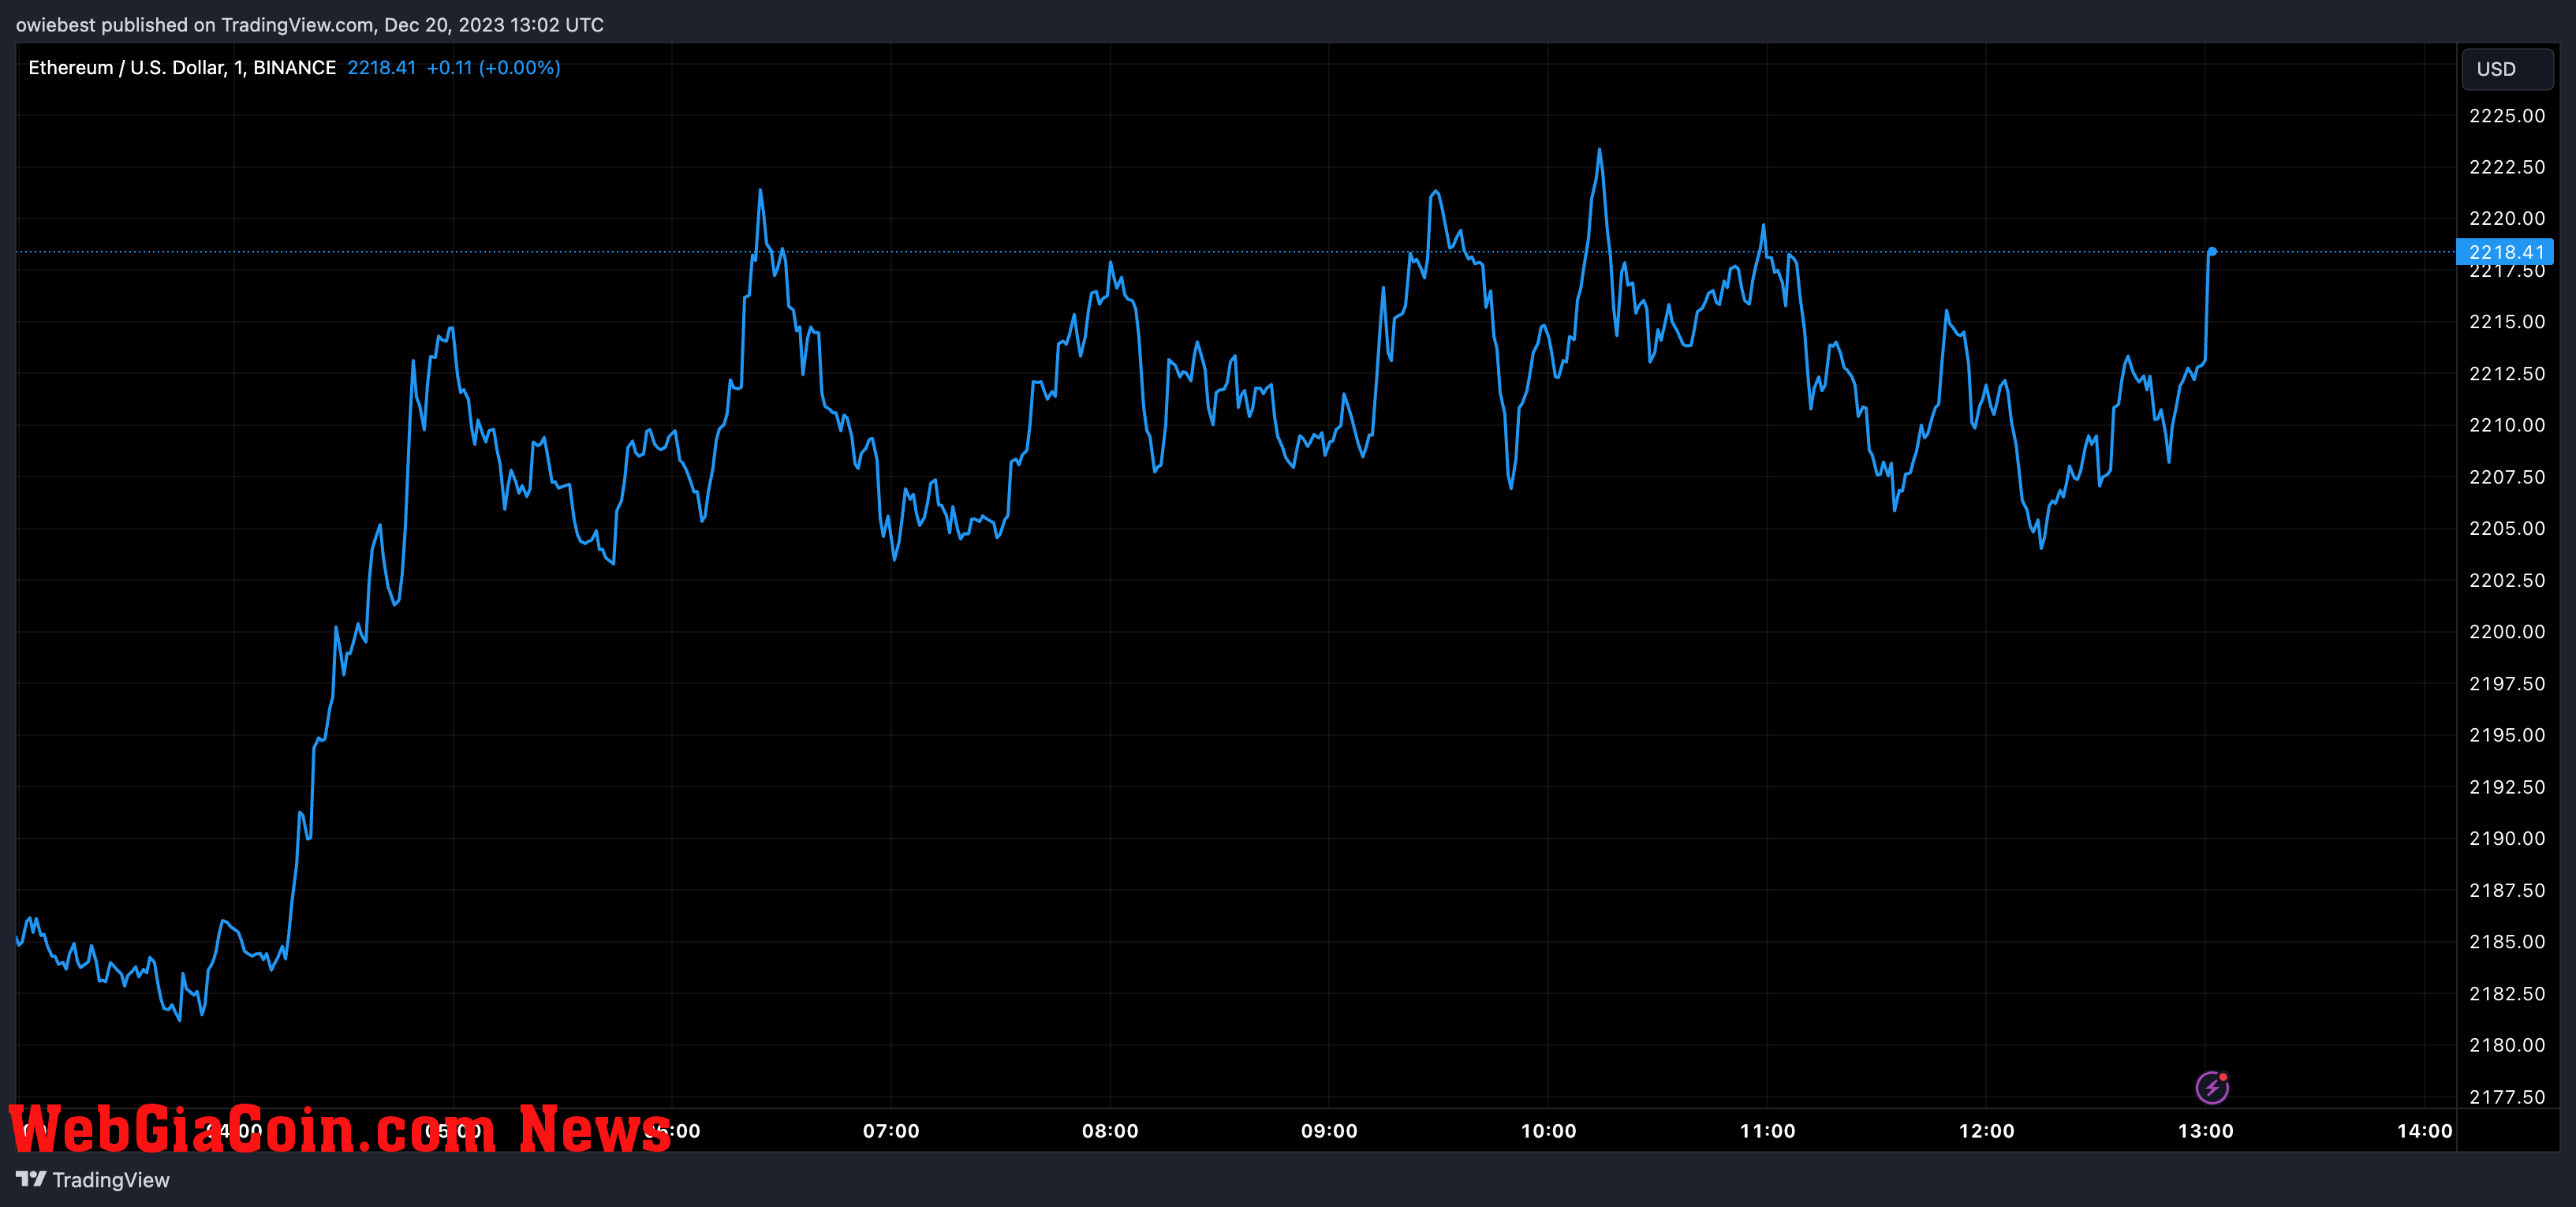The width and height of the screenshot is (2576, 1207).
Task: Click the 09:00 time axis label
Action: point(1329,1131)
